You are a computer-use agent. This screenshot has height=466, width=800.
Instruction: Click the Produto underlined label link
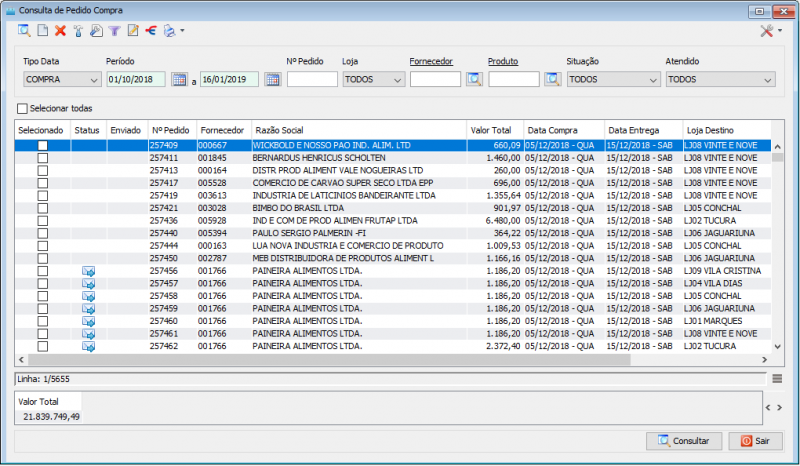[503, 61]
